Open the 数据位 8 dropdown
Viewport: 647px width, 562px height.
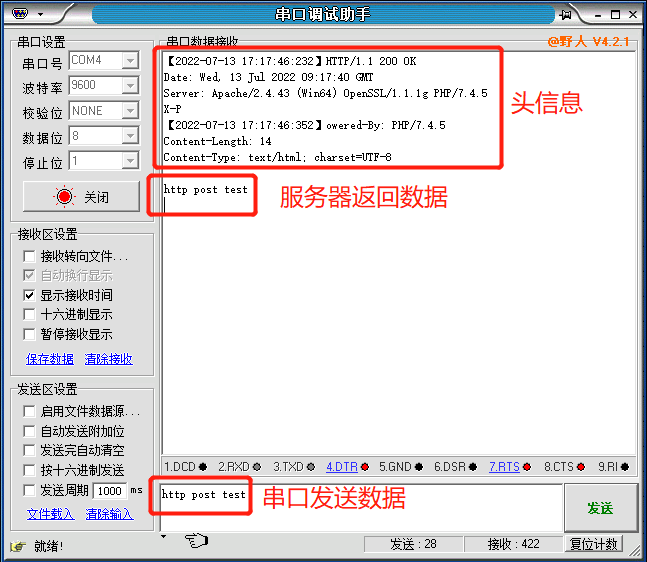[130, 135]
